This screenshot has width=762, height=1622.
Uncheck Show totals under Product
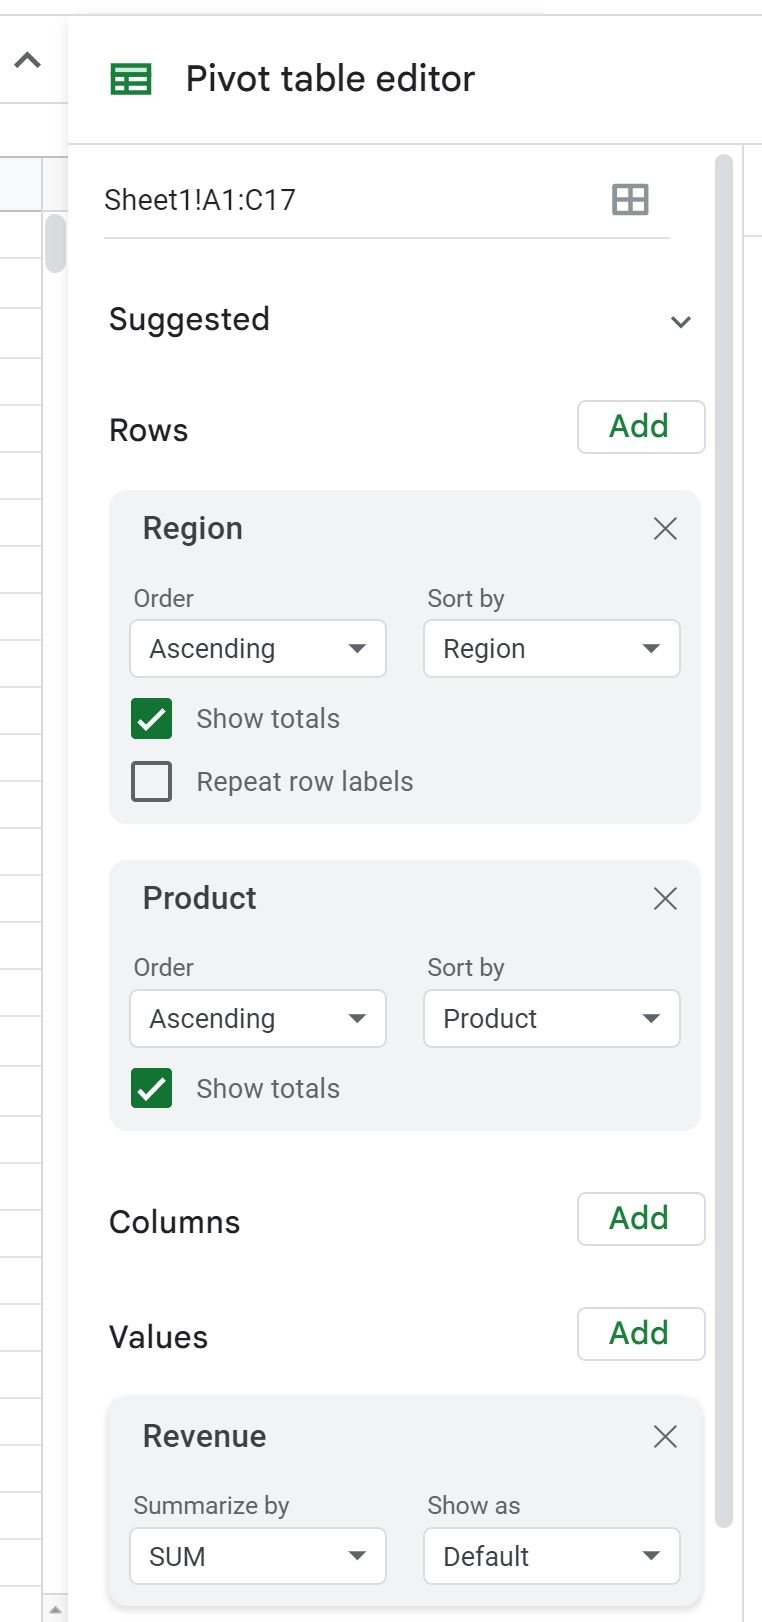pos(152,1088)
